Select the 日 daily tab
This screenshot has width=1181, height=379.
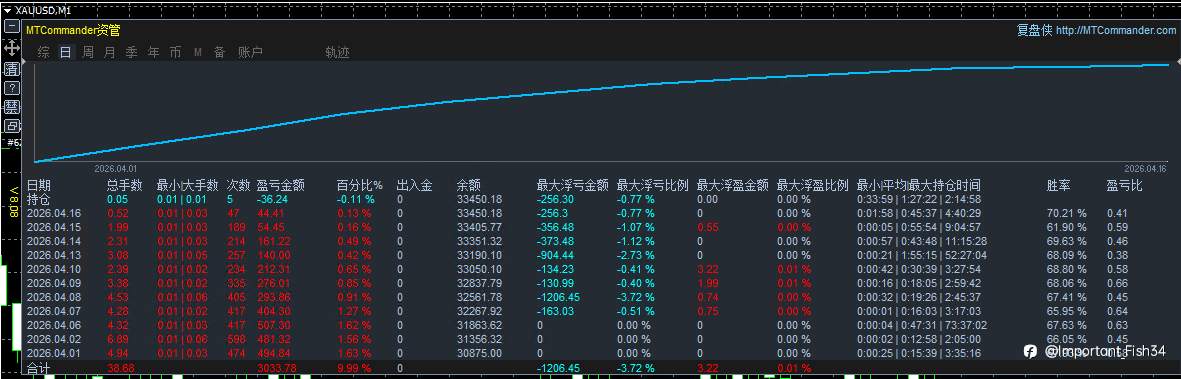click(66, 53)
